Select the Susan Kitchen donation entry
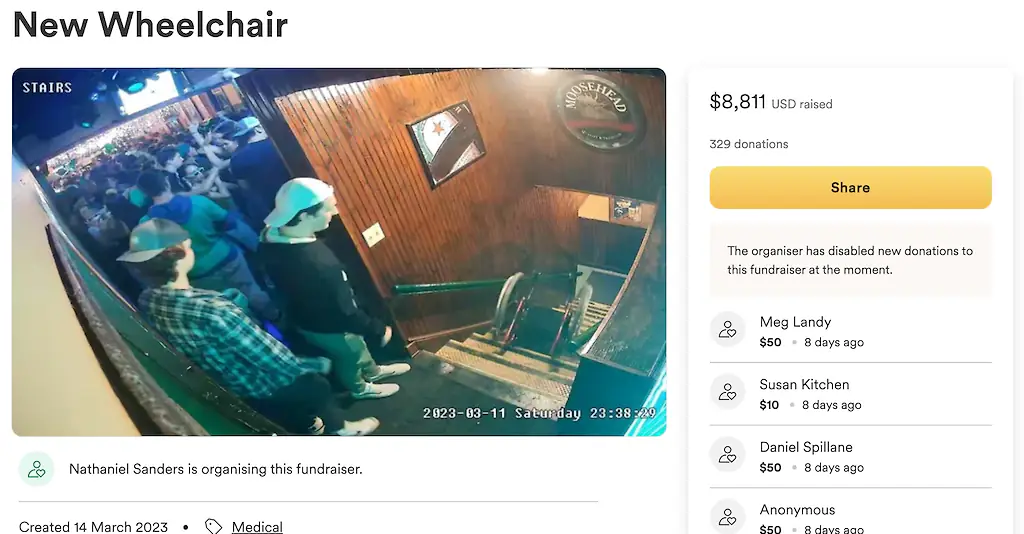Viewport: 1024px width, 534px height. [850, 394]
